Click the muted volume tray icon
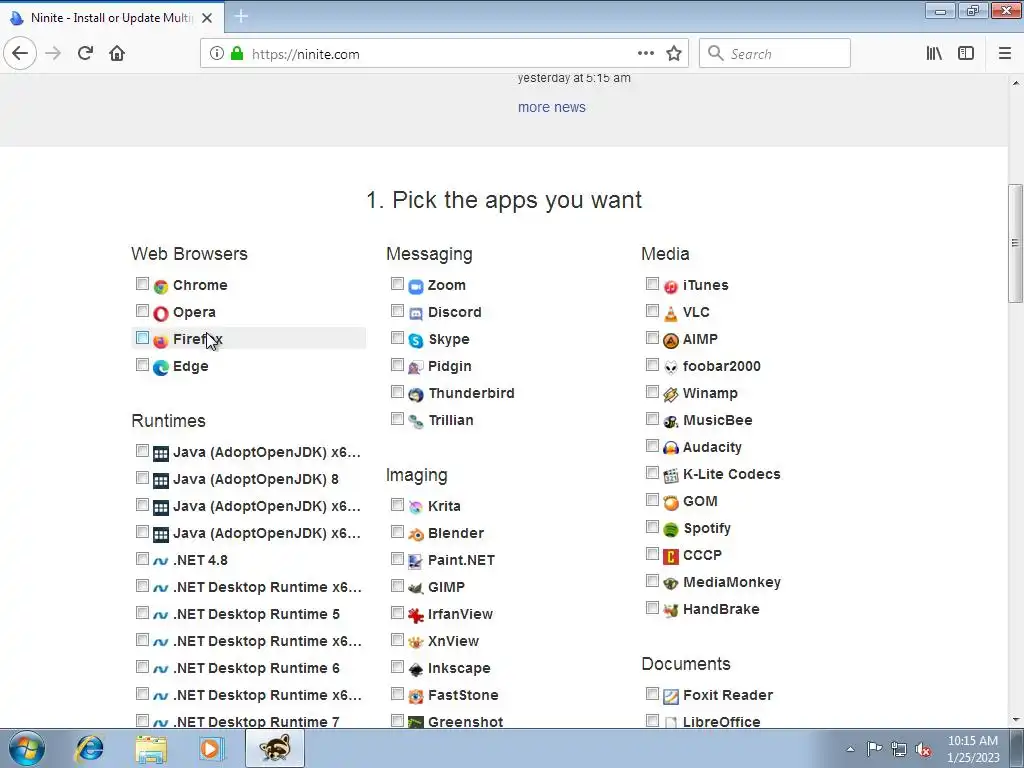 point(923,749)
